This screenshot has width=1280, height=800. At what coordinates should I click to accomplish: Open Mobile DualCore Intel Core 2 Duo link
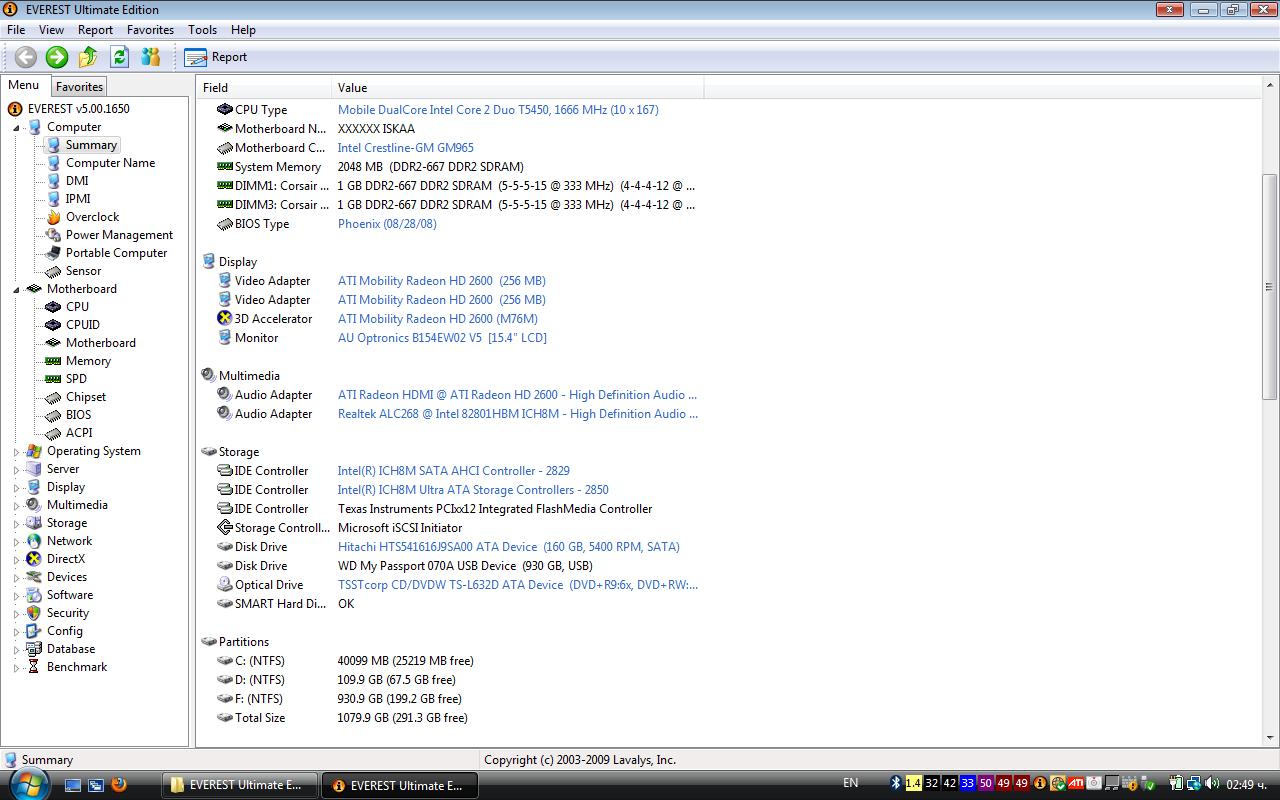click(498, 110)
